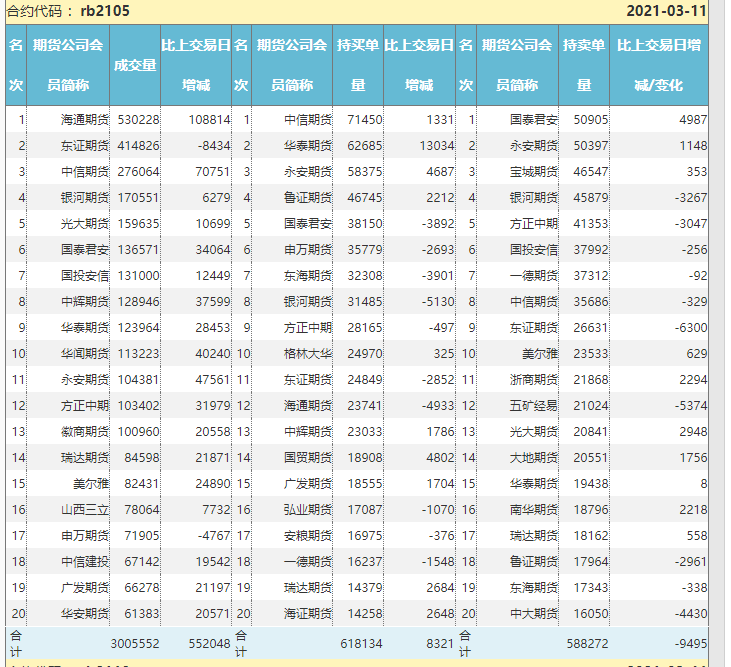Click 海证期货 in long ranking
This screenshot has height=667, width=731.
click(308, 614)
